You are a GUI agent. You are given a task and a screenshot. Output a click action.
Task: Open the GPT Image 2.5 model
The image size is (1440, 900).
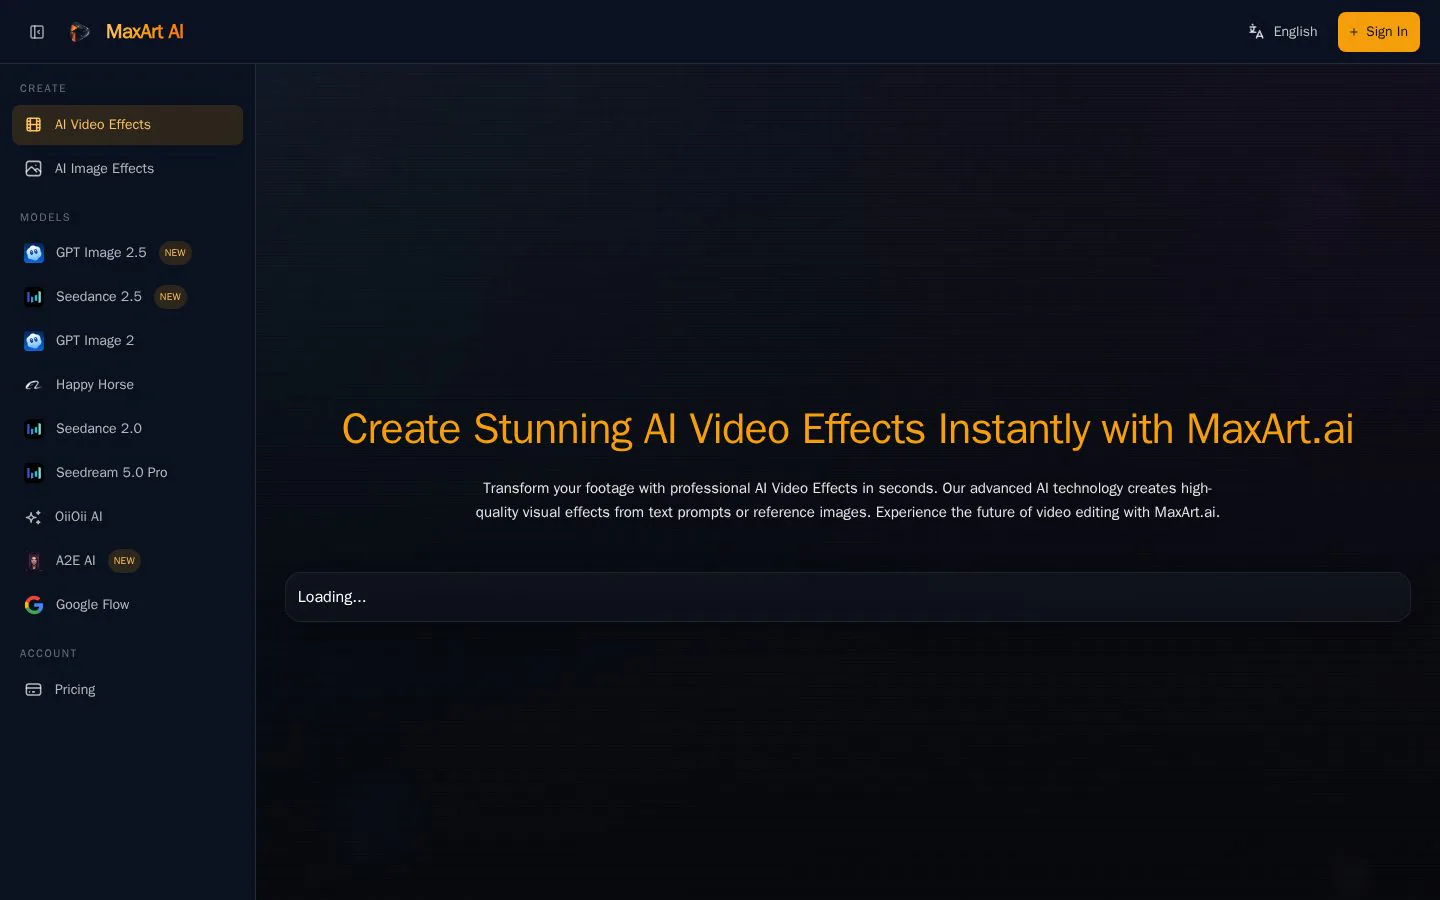coord(127,253)
